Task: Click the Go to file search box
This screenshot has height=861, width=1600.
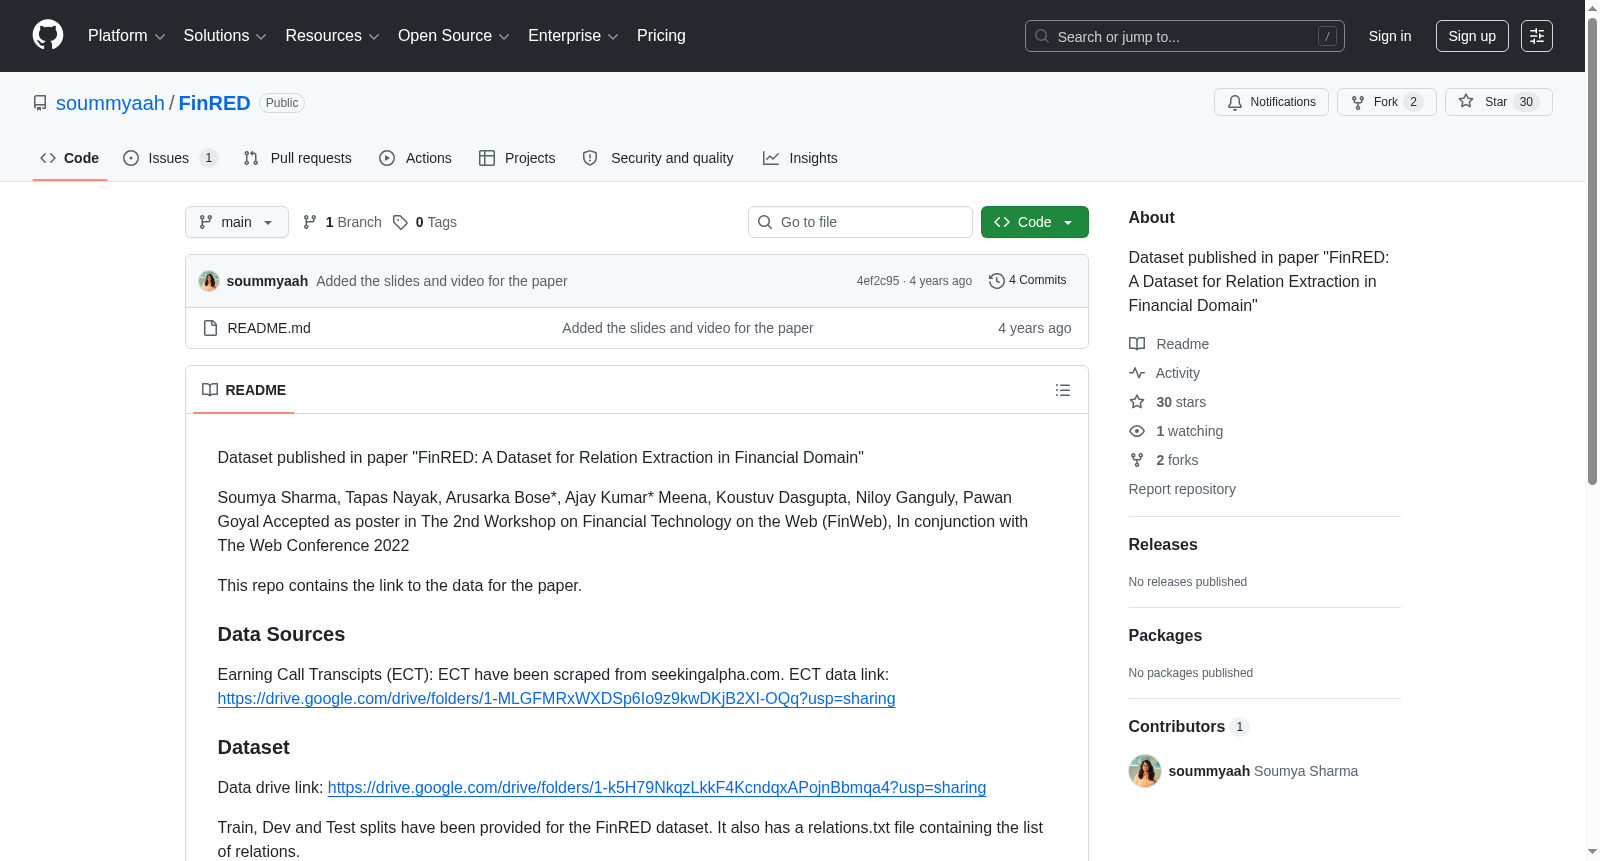Action: click(860, 222)
